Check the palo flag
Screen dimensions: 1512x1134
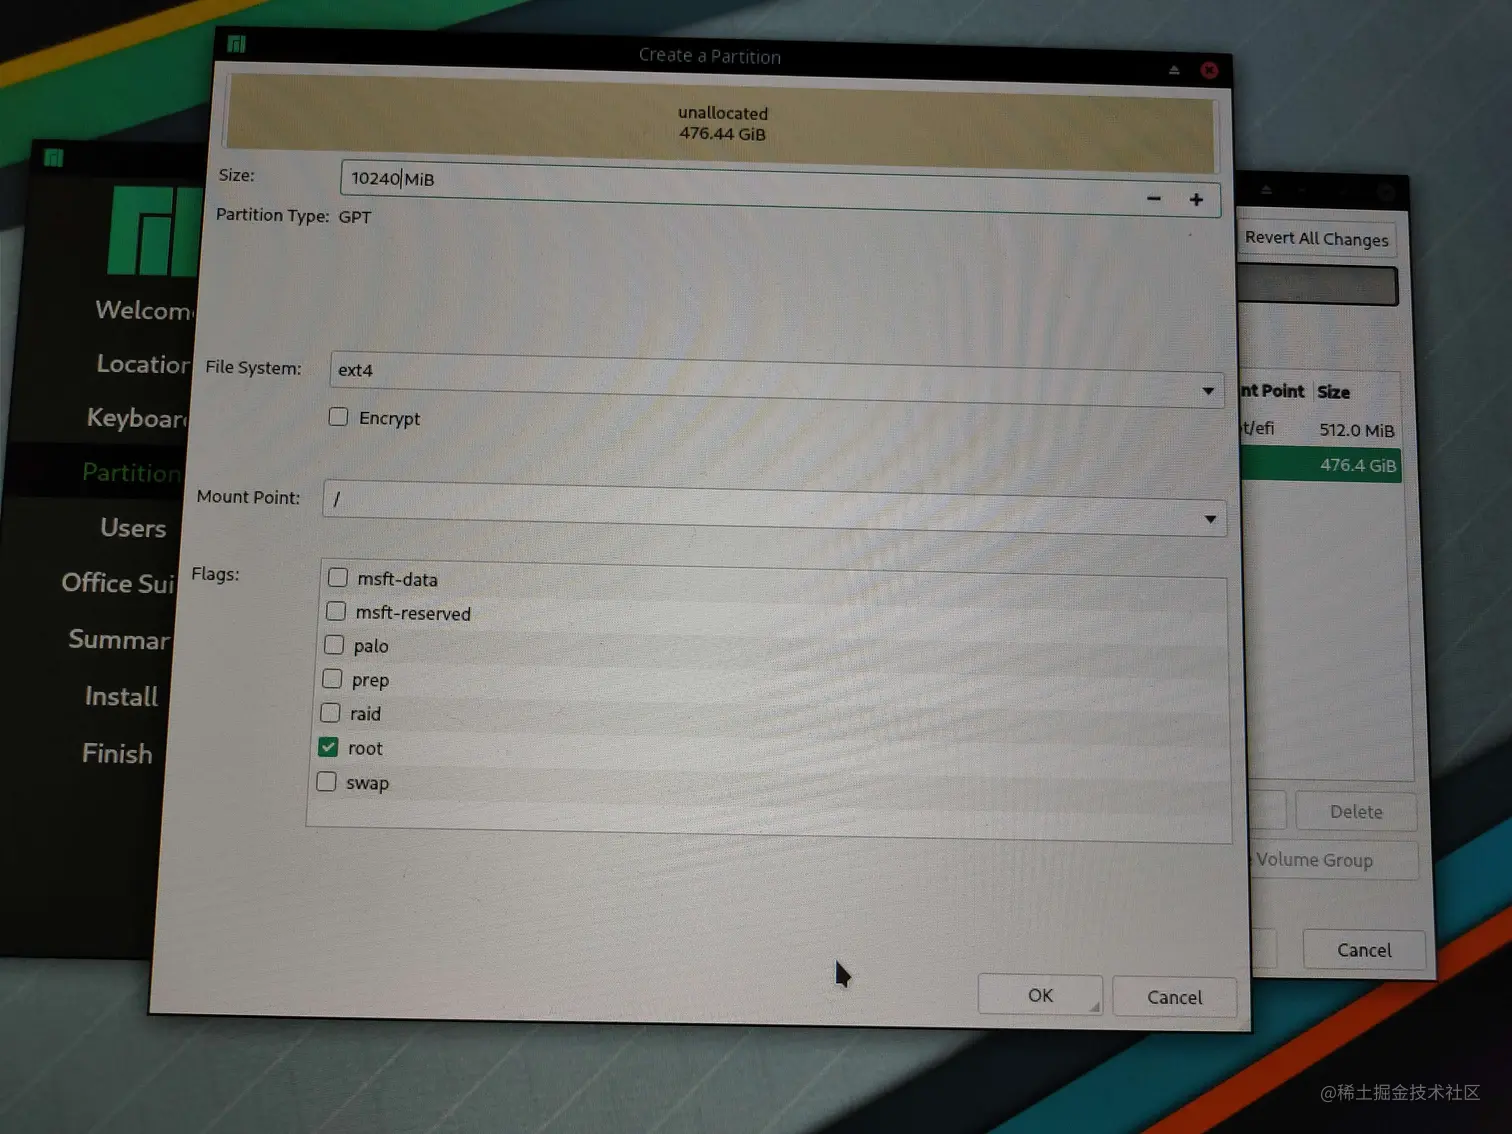click(x=334, y=645)
